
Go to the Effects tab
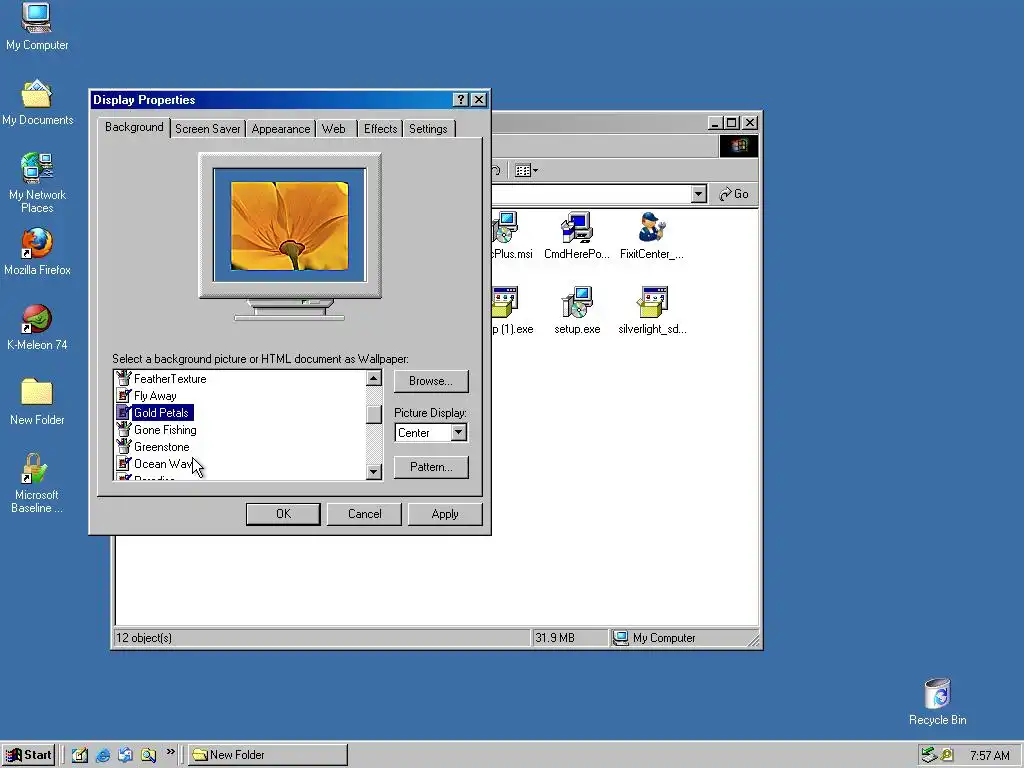coord(380,129)
